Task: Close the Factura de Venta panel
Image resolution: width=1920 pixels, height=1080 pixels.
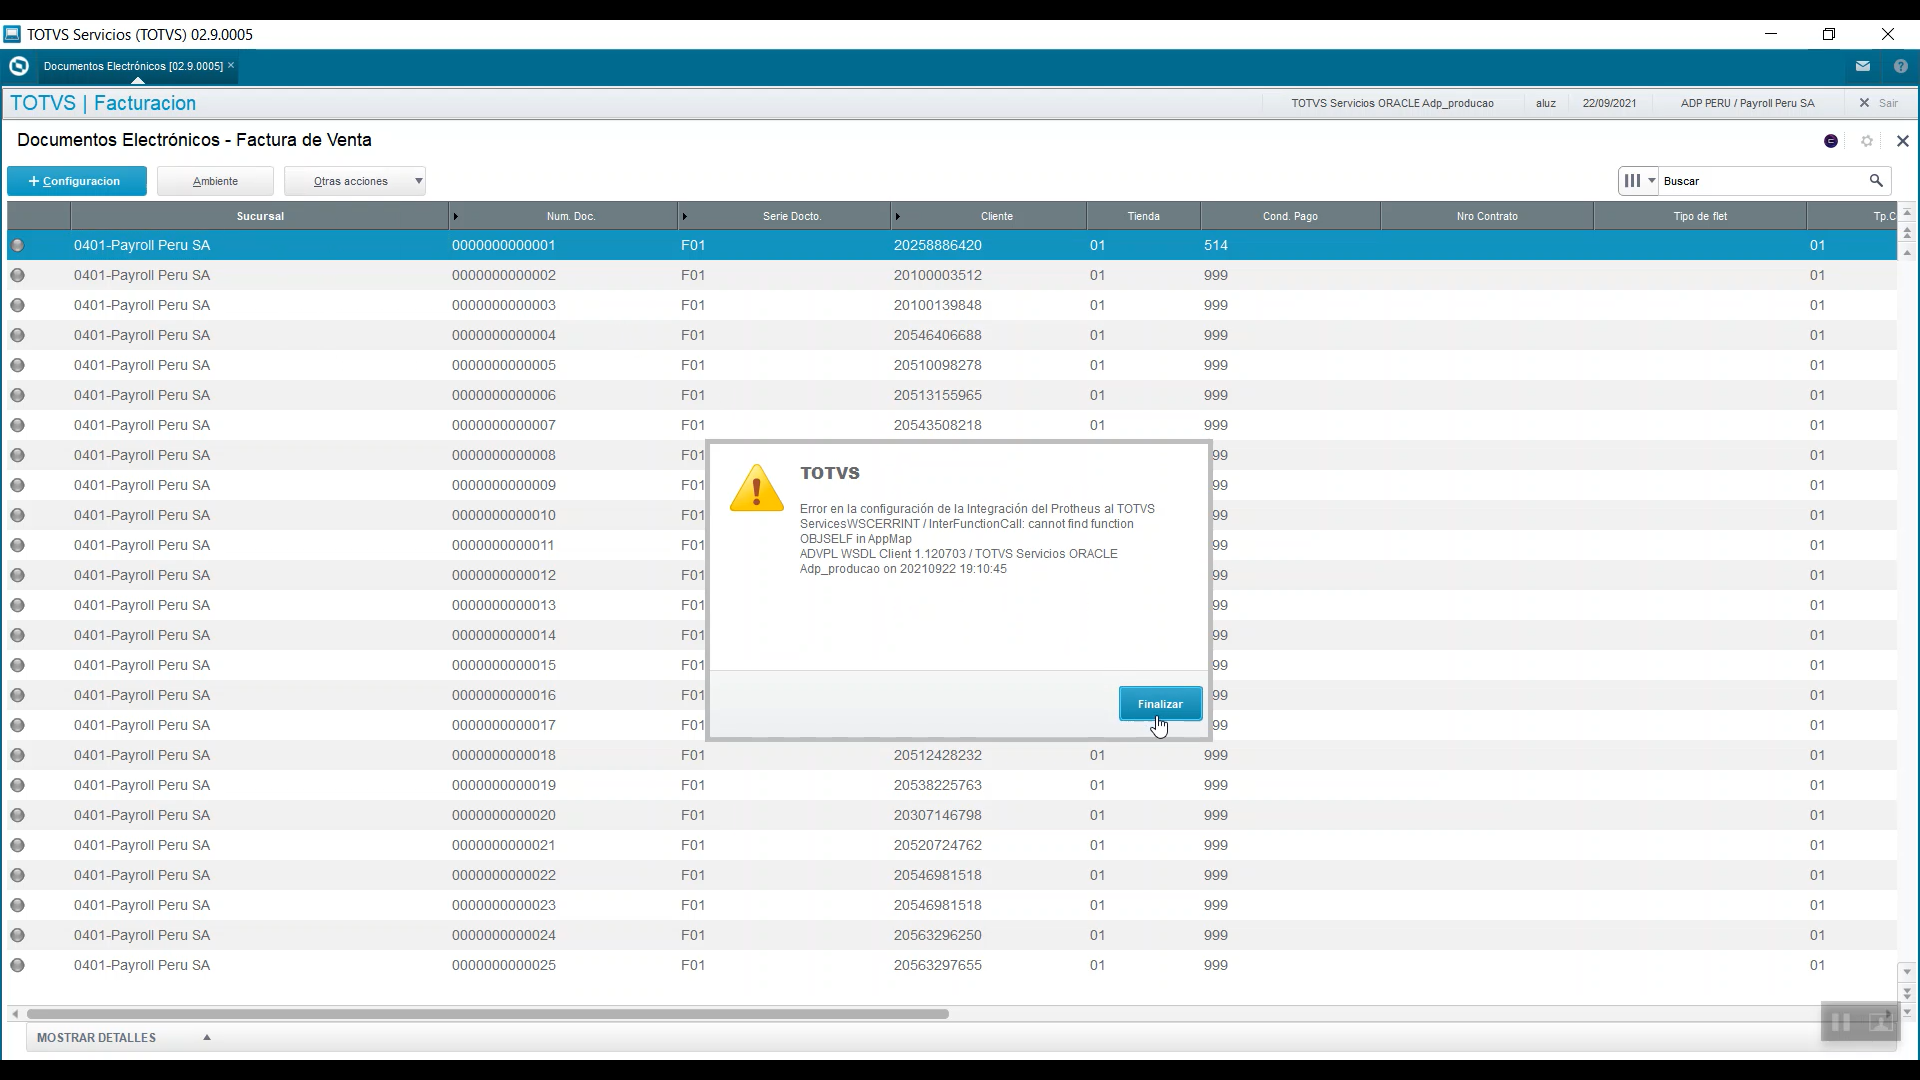Action: click(1902, 141)
